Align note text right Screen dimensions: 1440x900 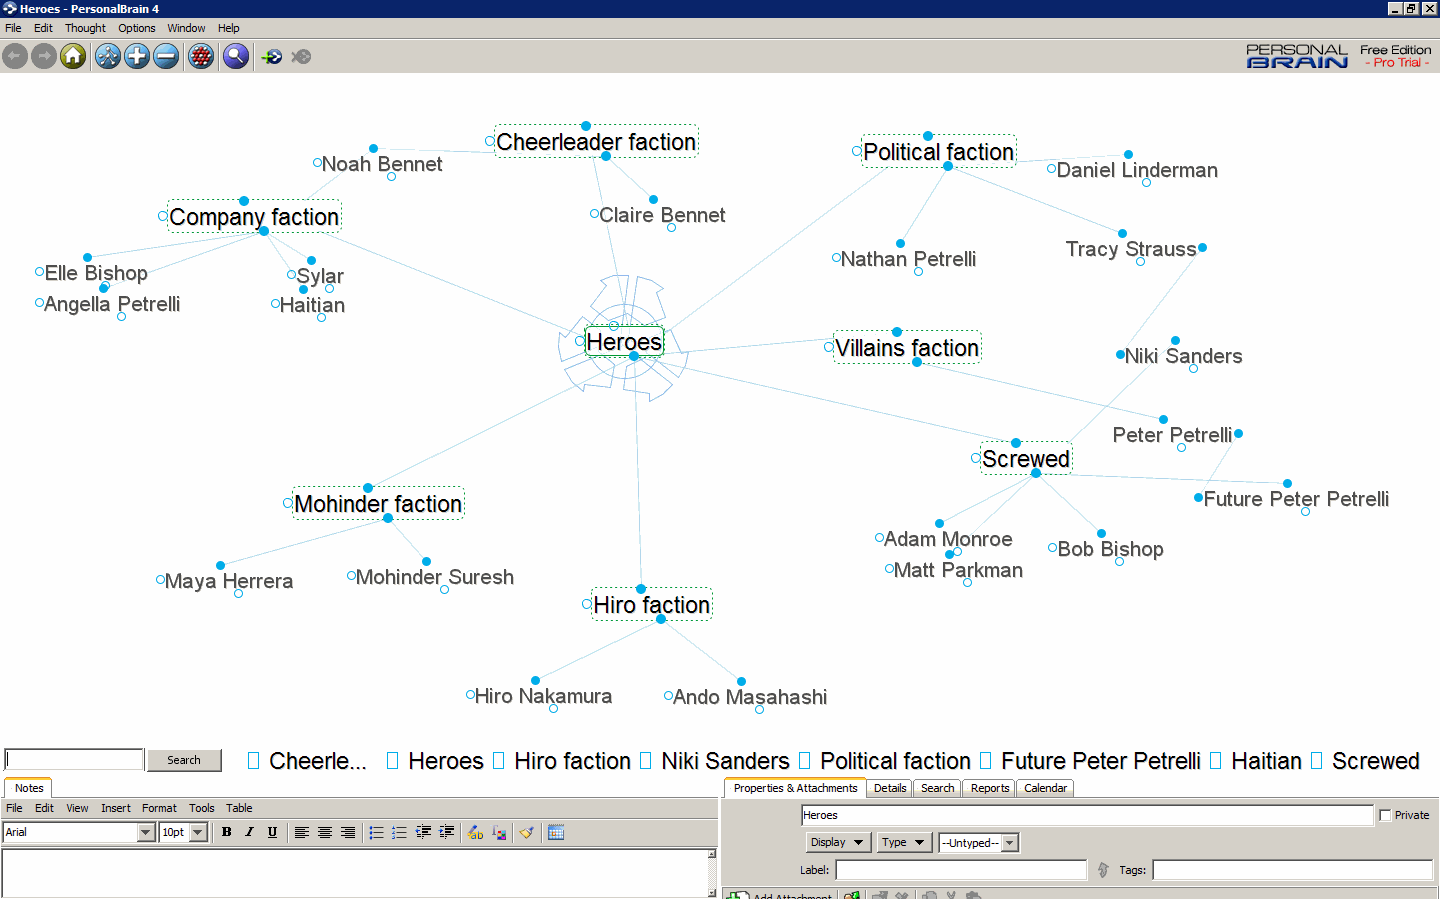[x=348, y=832]
